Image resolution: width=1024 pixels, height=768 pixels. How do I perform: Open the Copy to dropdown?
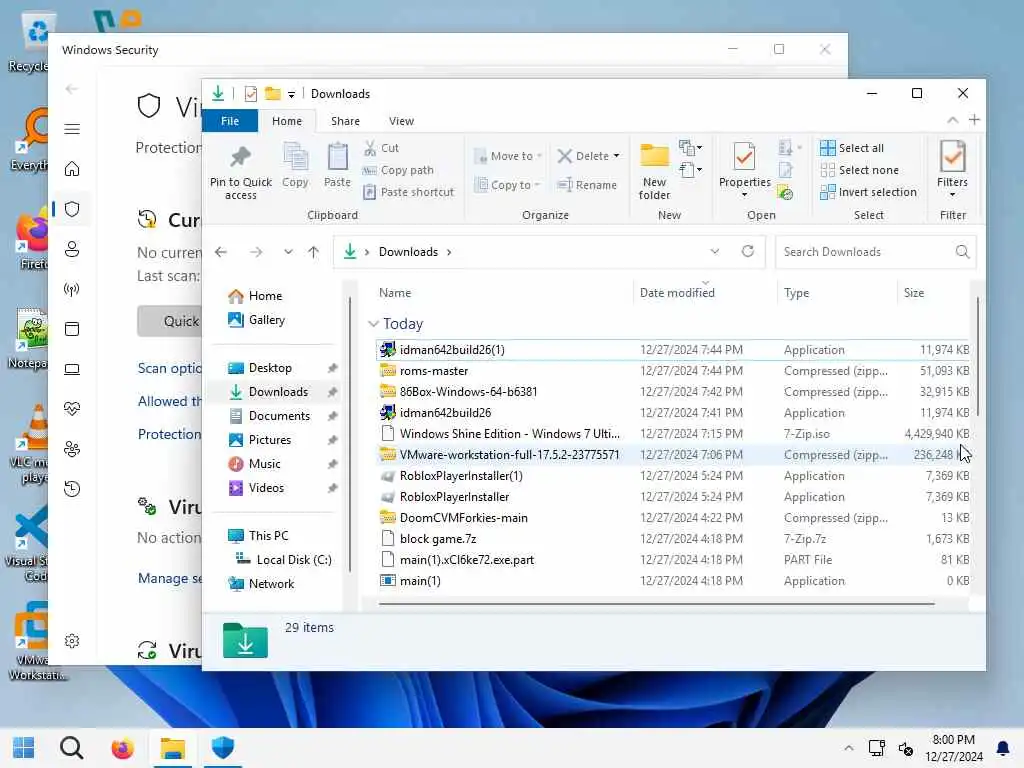[508, 185]
